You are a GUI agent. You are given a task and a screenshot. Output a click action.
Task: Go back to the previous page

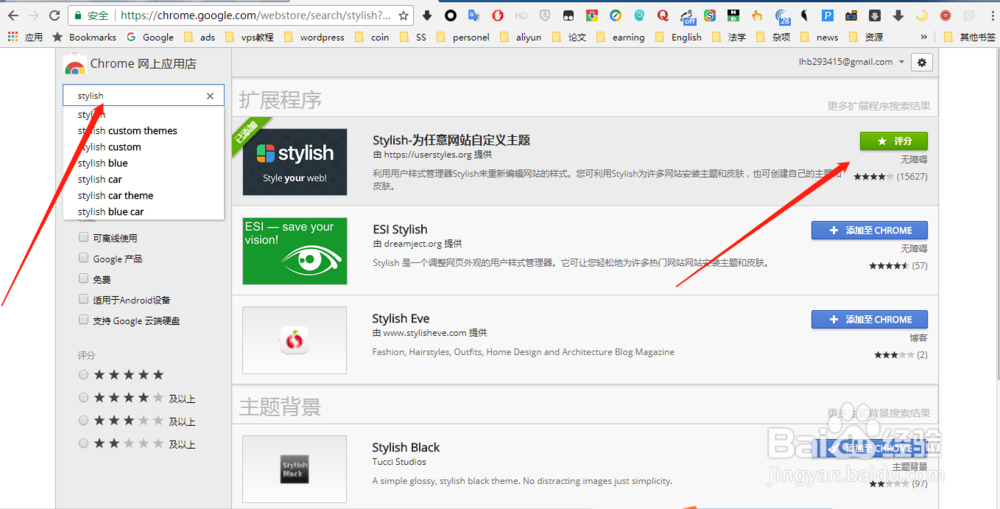coord(13,15)
